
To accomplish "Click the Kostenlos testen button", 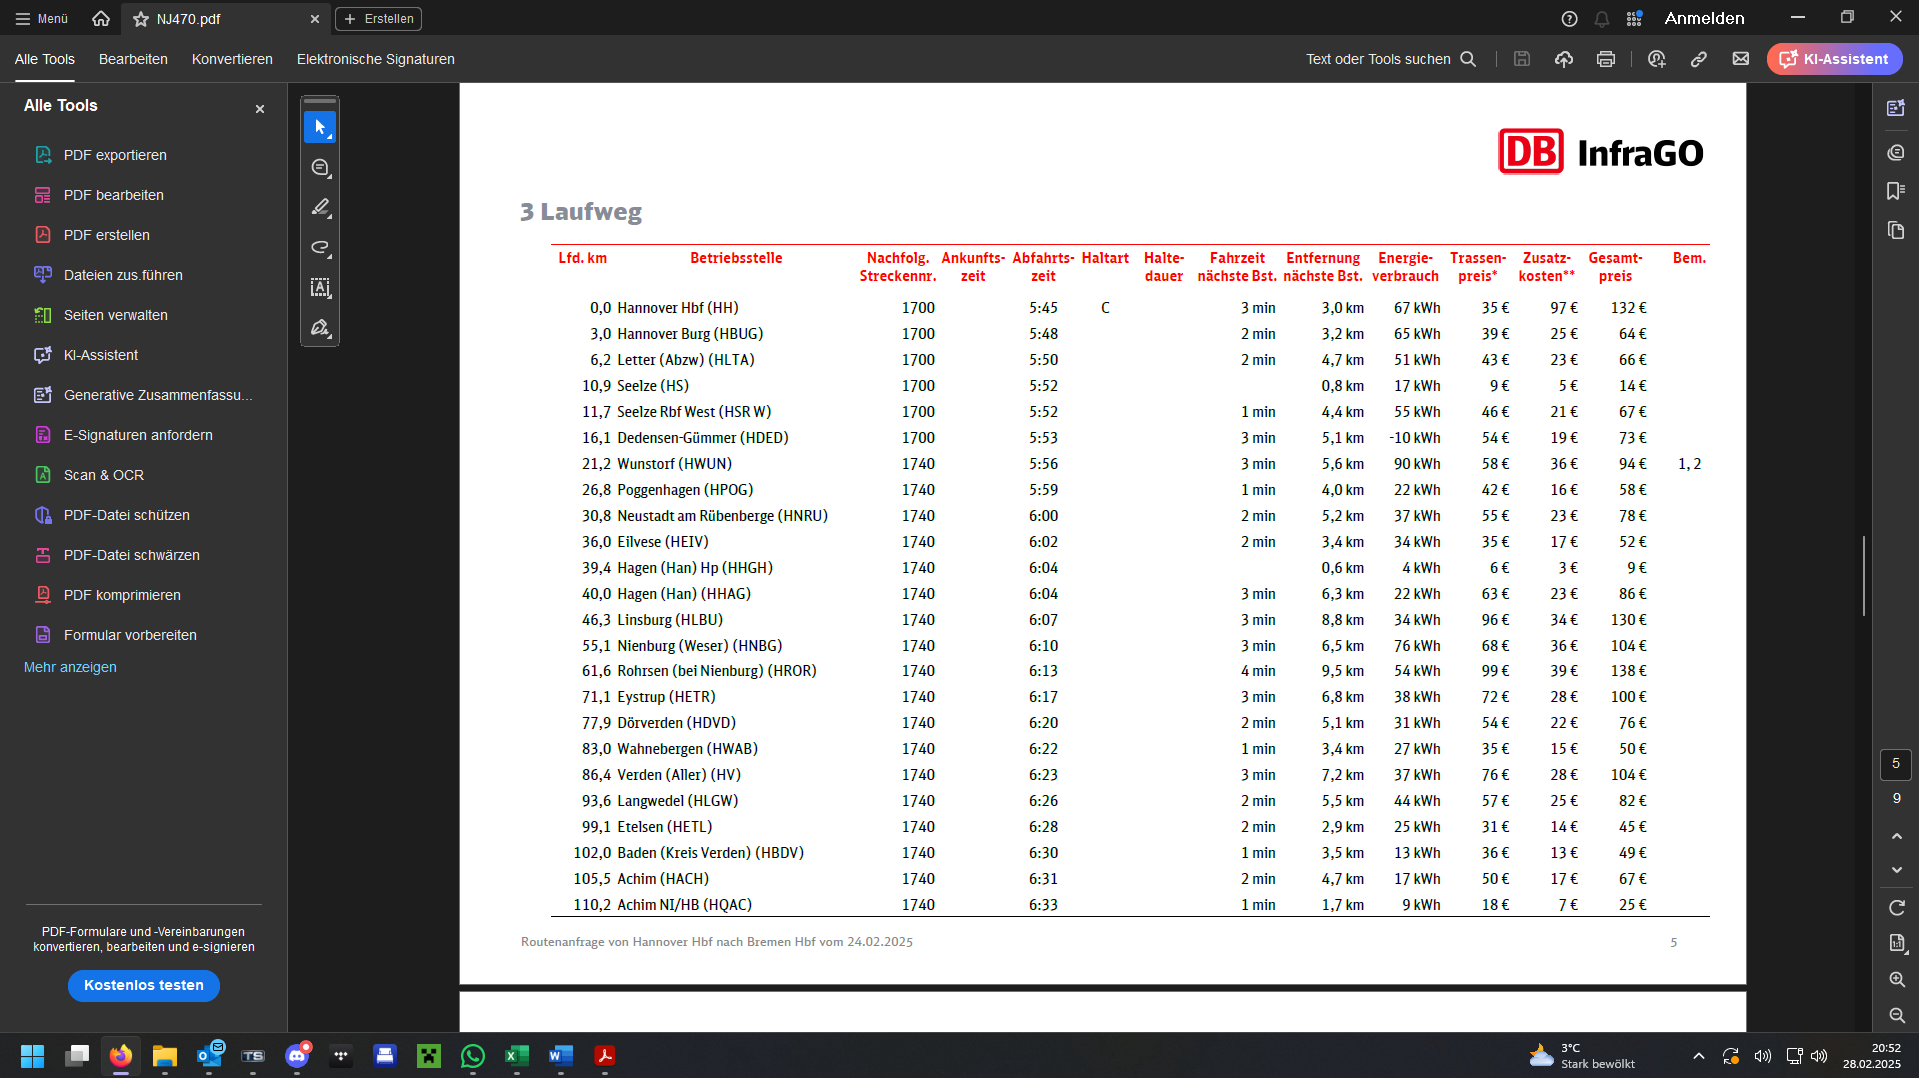I will [144, 985].
